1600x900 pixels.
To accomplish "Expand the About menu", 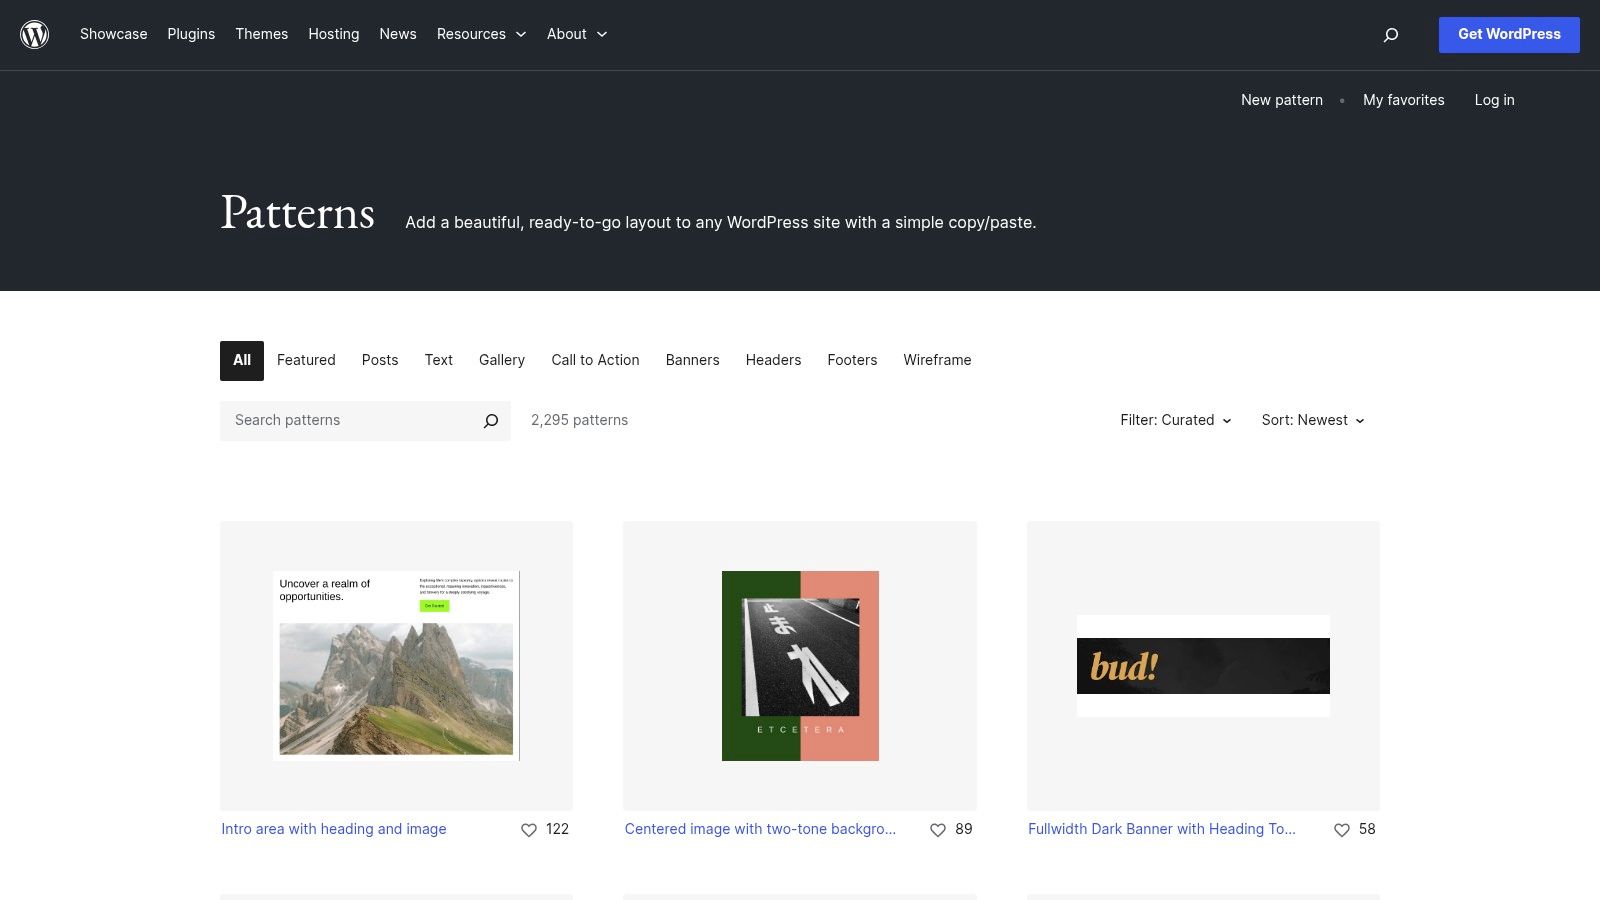I will (577, 34).
